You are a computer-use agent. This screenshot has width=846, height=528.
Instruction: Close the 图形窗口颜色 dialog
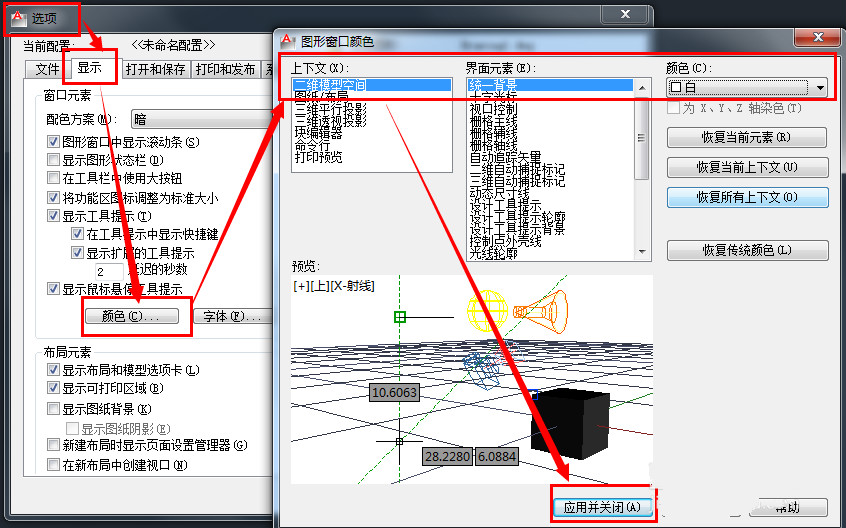point(814,37)
